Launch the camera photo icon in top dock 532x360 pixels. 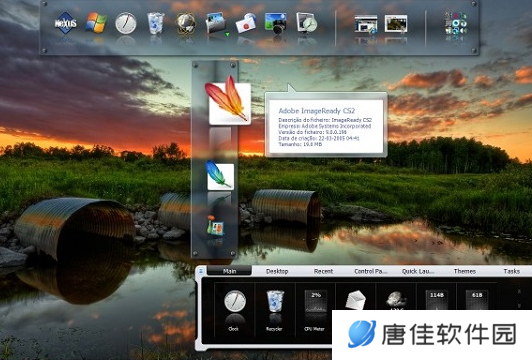coord(276,23)
